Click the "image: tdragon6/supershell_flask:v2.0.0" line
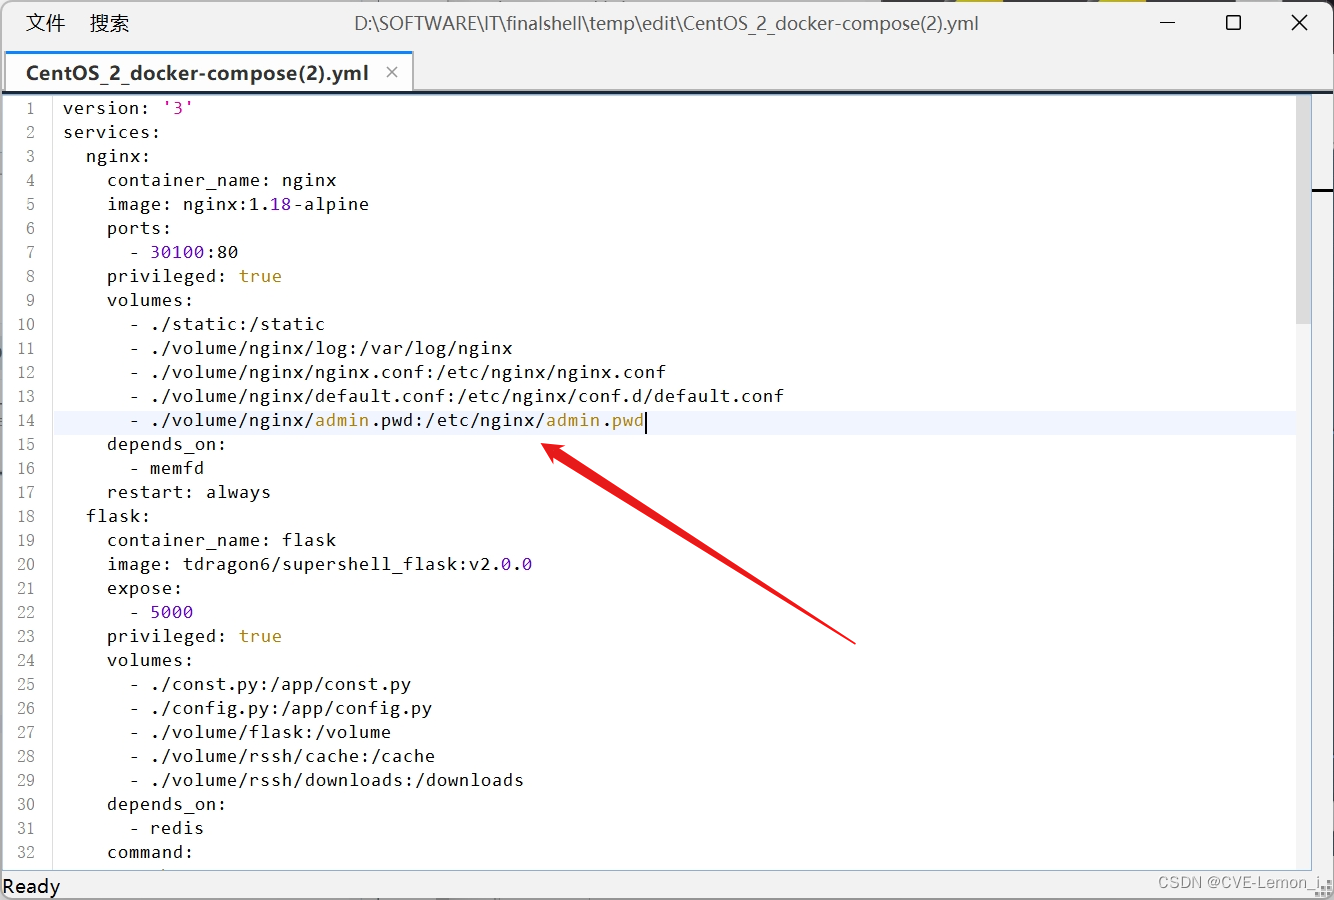Viewport: 1334px width, 900px height. pos(320,564)
